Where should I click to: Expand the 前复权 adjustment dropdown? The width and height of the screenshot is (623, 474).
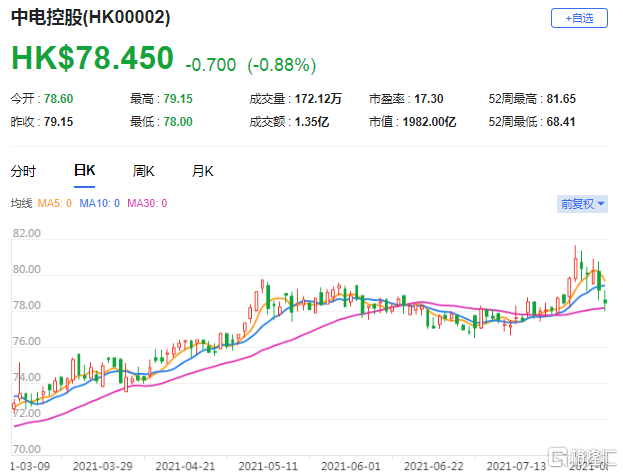pos(581,204)
